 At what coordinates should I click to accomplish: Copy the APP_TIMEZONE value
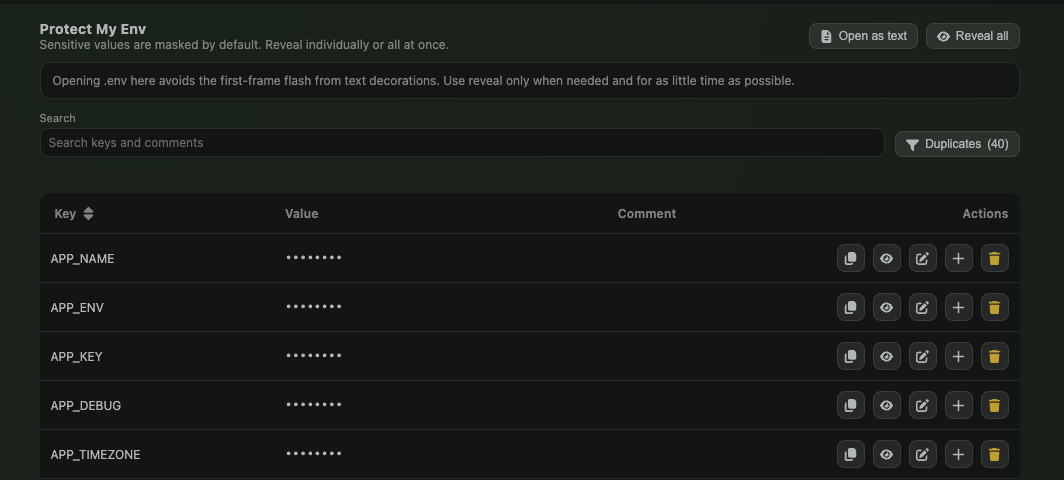[x=850, y=454]
